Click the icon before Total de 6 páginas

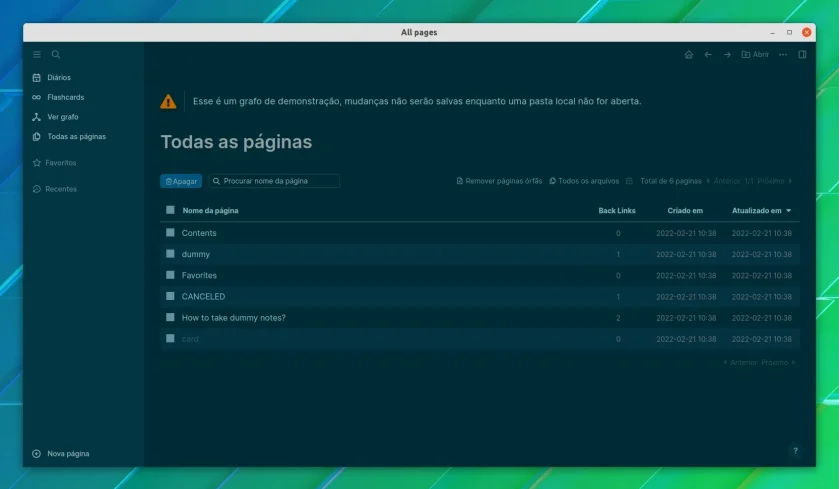tap(629, 181)
